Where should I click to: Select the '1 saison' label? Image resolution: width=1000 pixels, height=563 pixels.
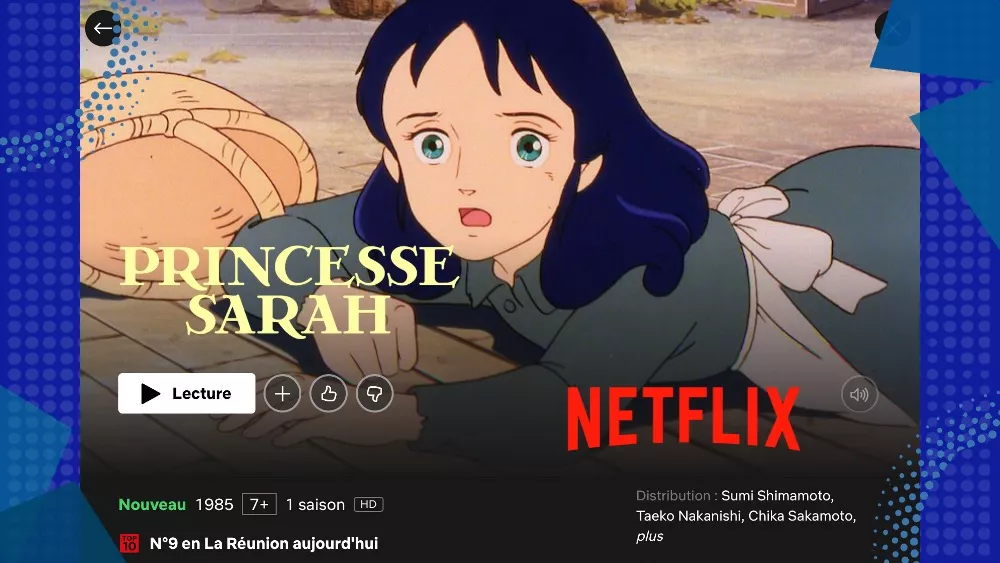(x=315, y=504)
